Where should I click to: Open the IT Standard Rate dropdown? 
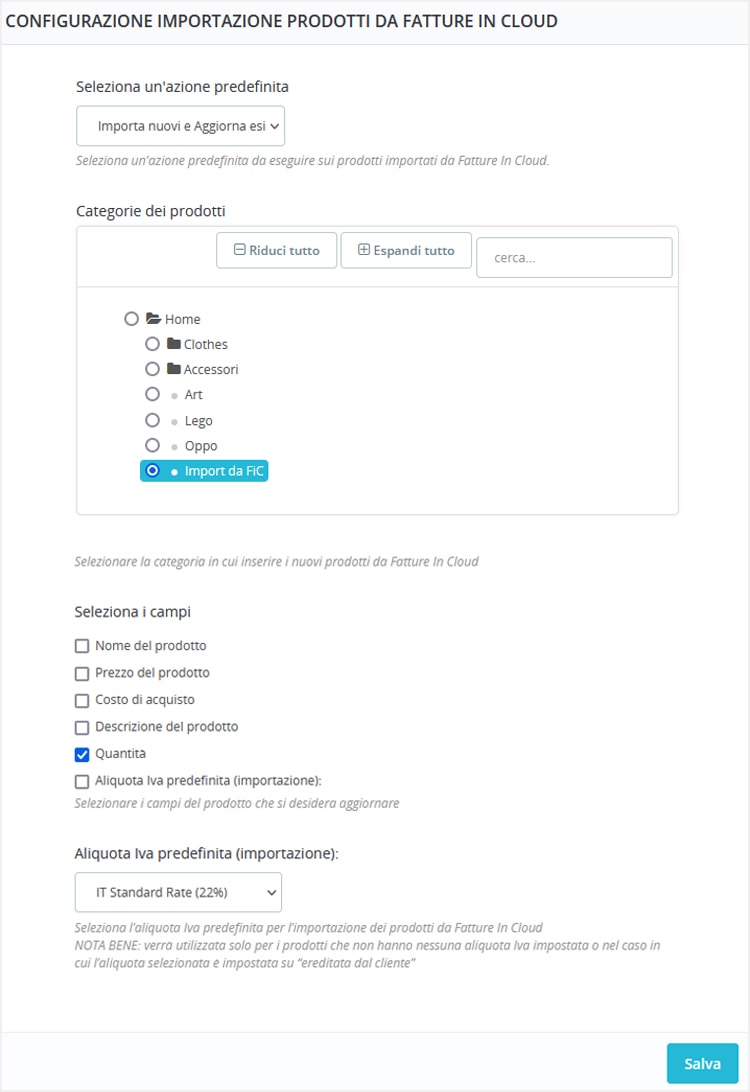(x=178, y=892)
